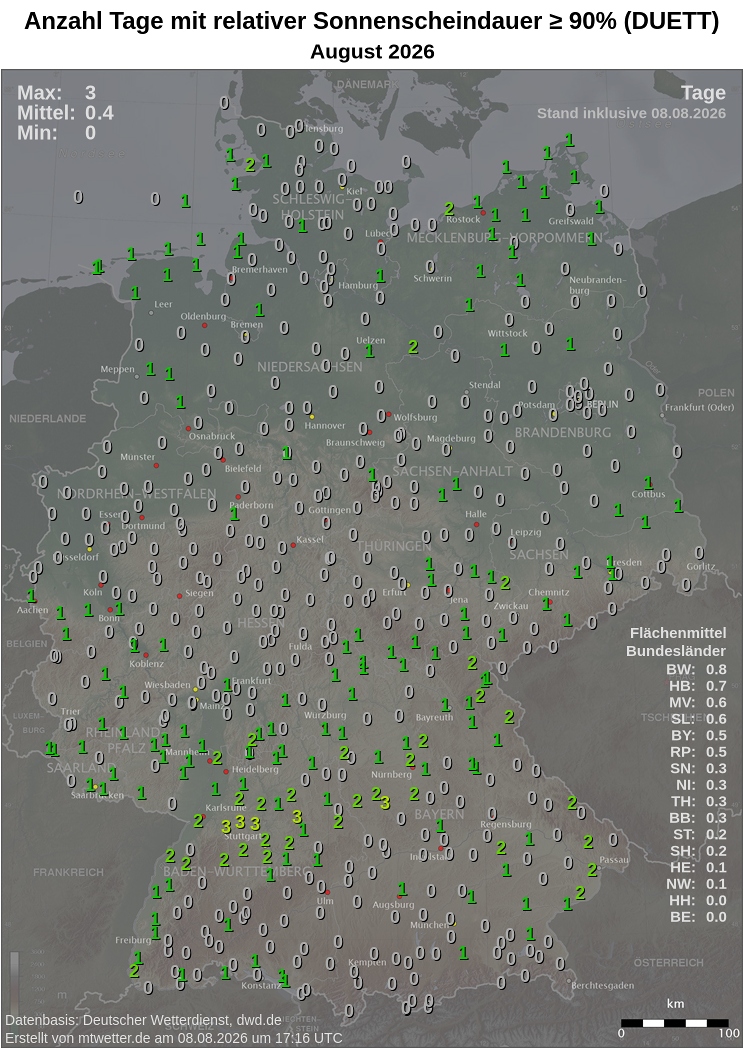
Task: Click the 'Max: 3' statistic
Action: pos(57,92)
